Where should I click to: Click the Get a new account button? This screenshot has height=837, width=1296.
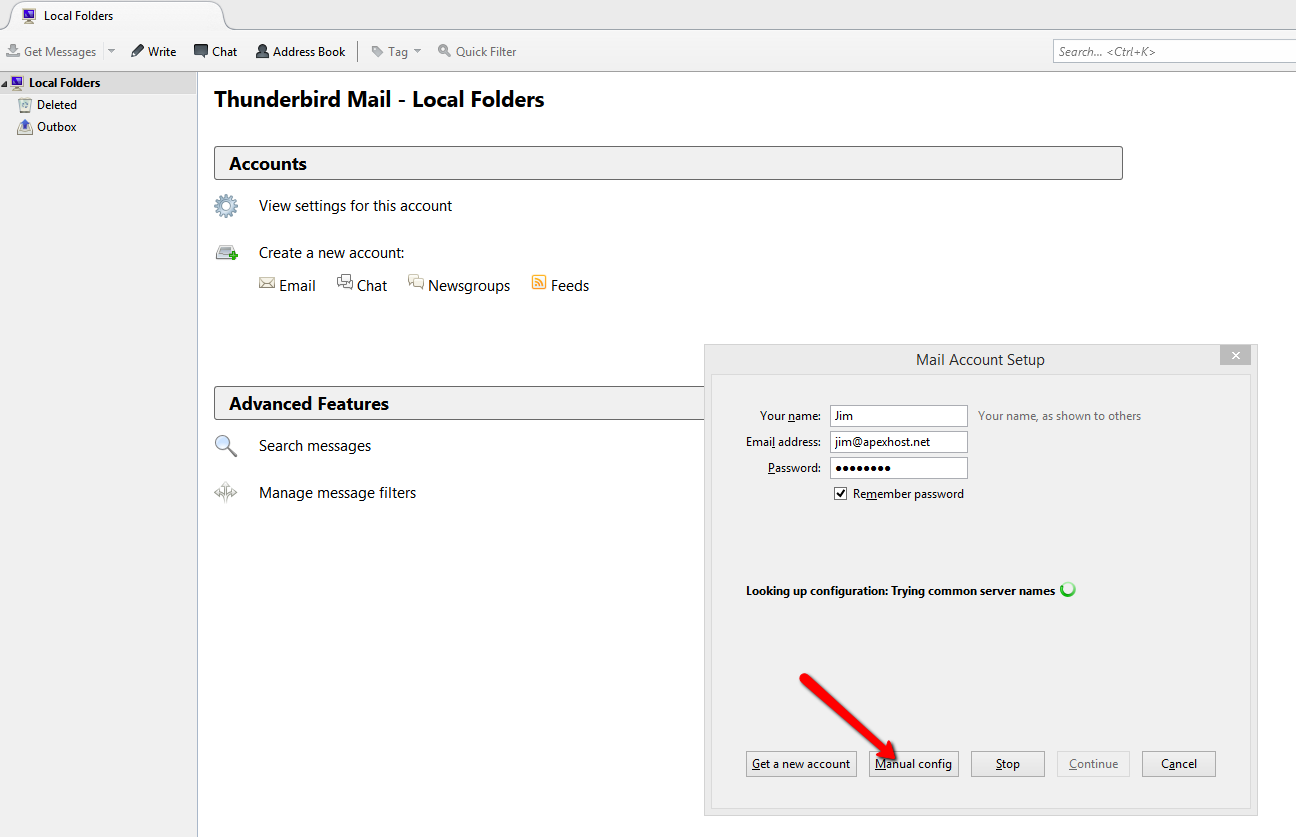click(x=801, y=764)
